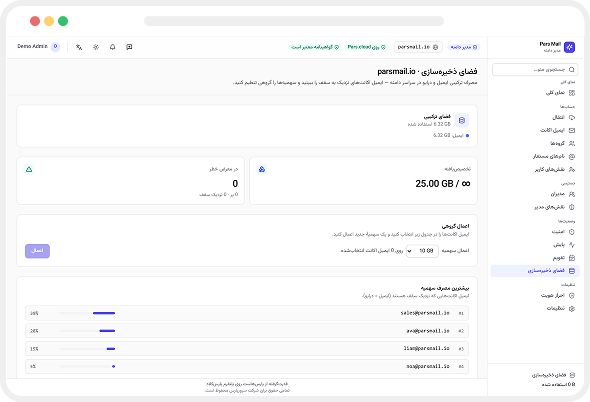The height and width of the screenshot is (402, 590).
Task: Click the 25.00 GB / ∞ allocated value
Action: [442, 184]
